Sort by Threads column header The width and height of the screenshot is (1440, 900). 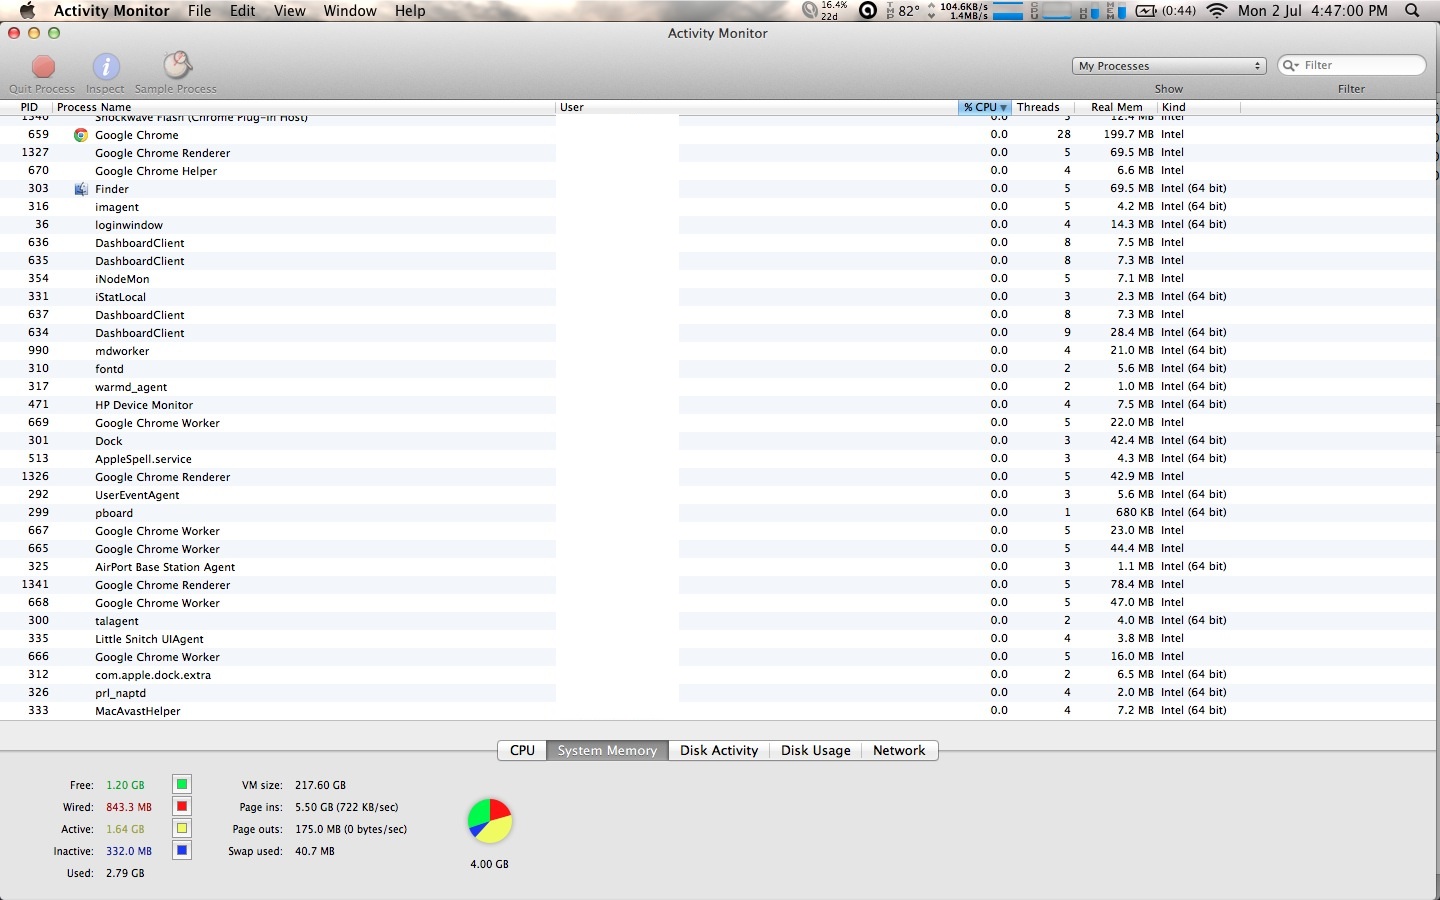(1043, 107)
